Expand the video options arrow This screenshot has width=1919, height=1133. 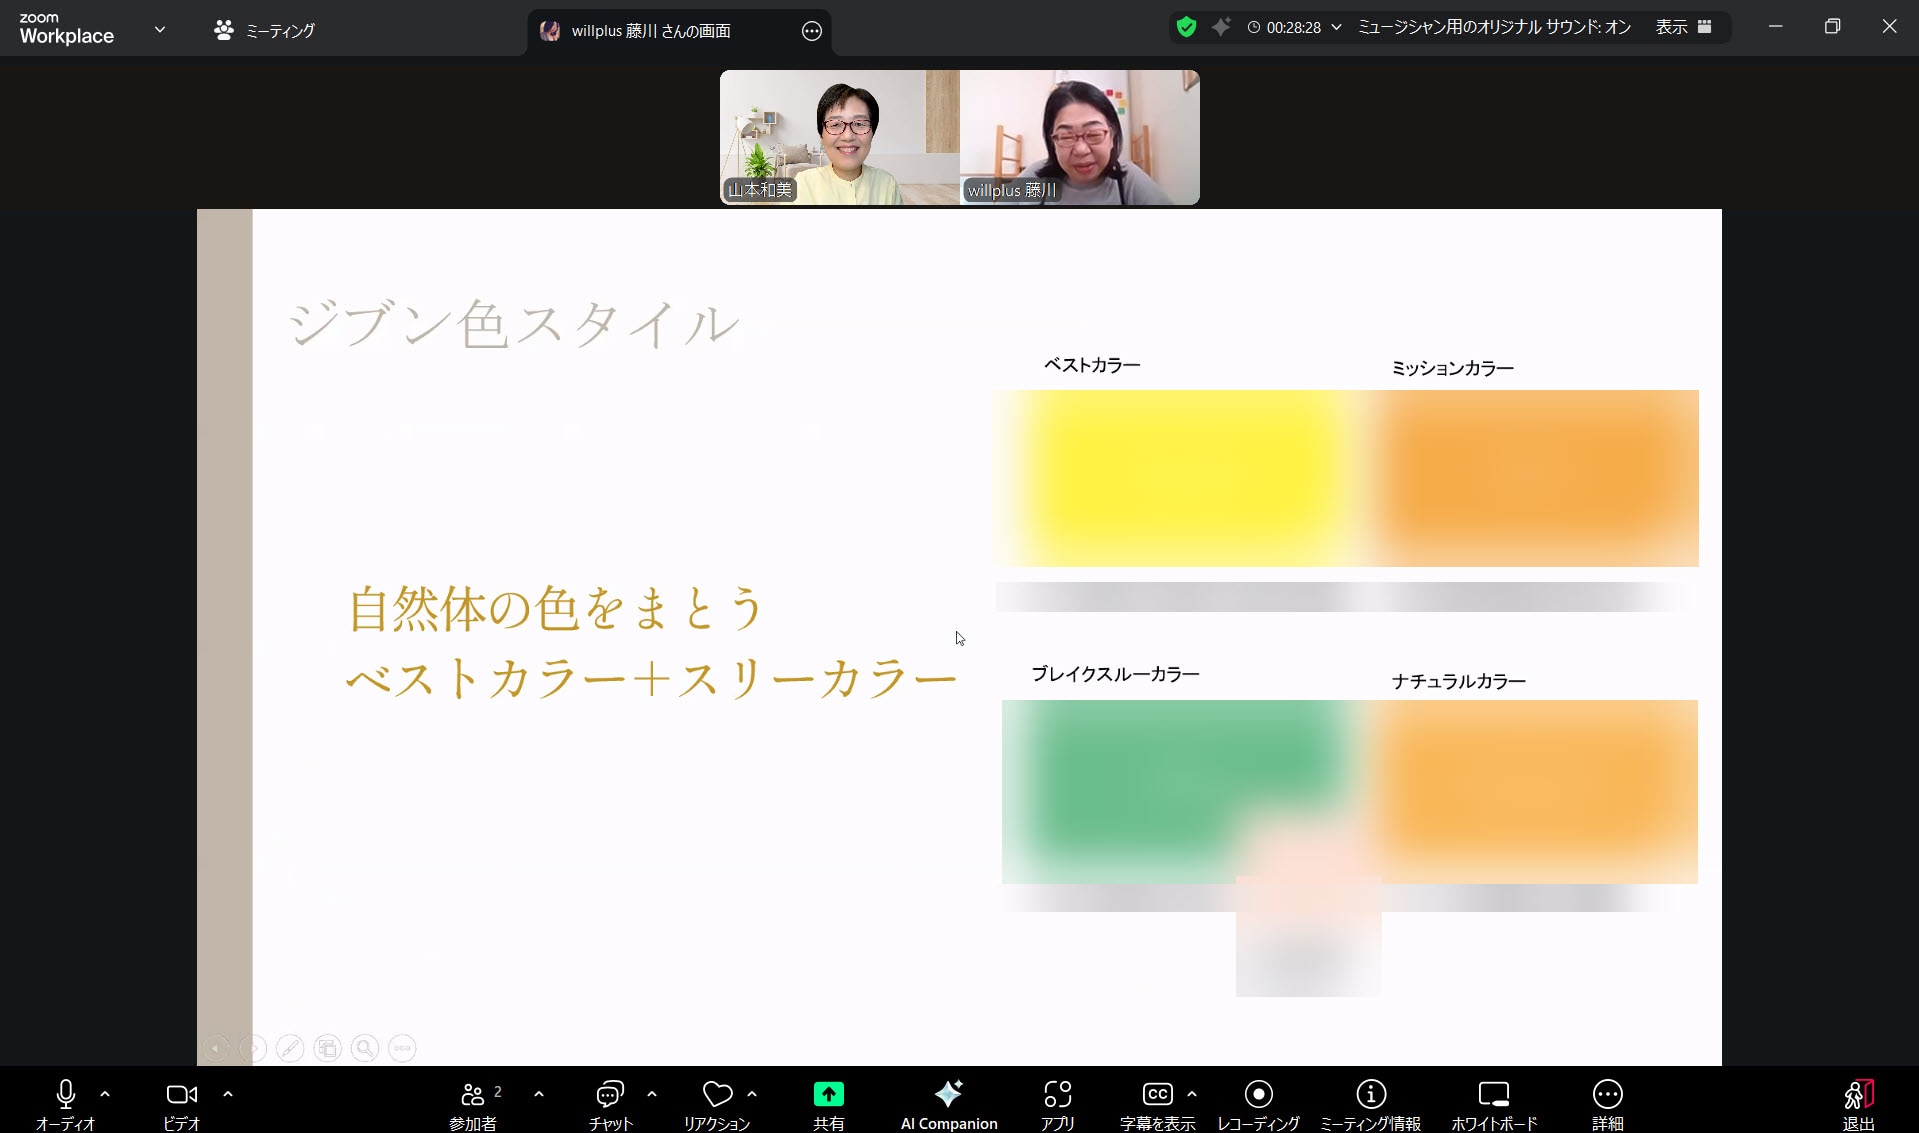228,1094
